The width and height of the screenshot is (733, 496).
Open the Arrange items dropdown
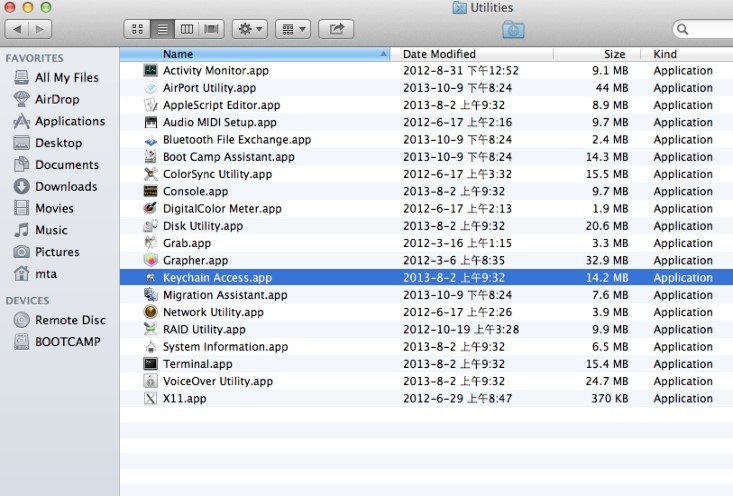point(293,29)
